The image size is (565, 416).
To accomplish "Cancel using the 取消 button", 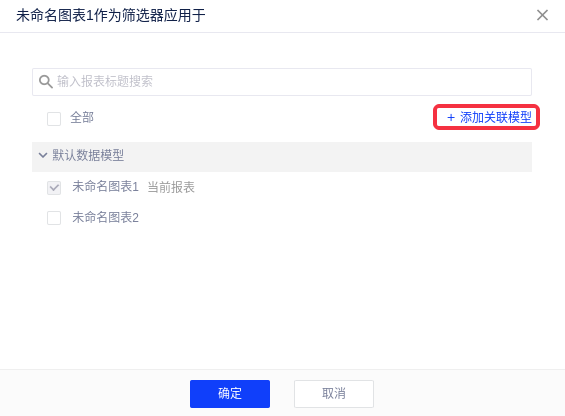I will (x=334, y=394).
